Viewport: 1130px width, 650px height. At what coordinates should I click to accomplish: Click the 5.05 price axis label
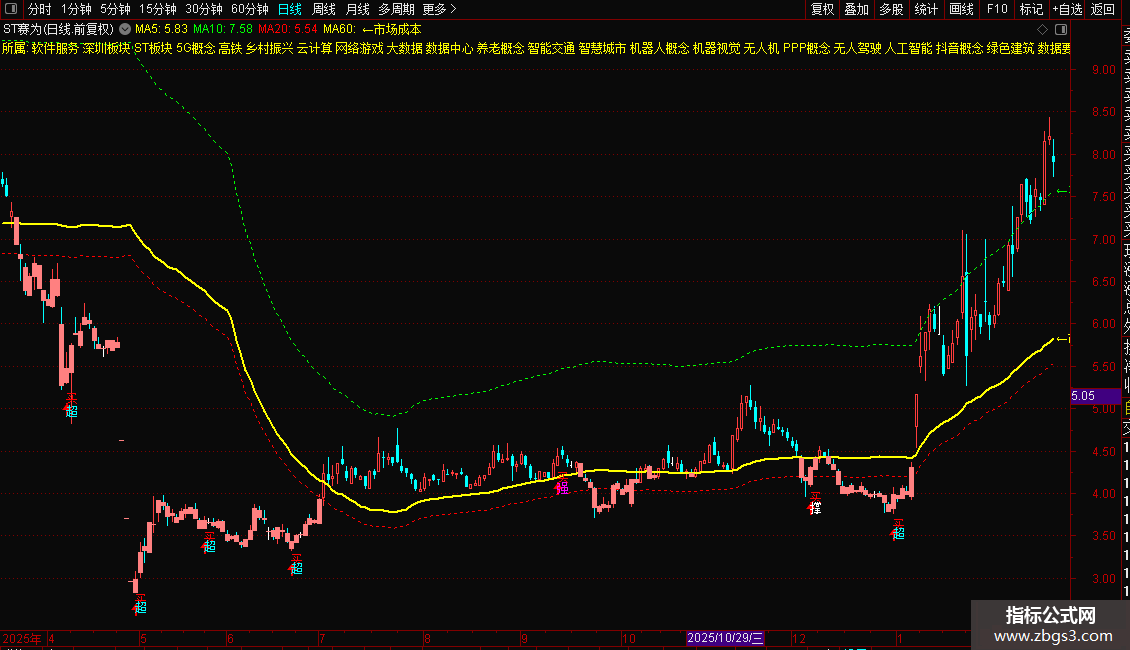pyautogui.click(x=1095, y=396)
